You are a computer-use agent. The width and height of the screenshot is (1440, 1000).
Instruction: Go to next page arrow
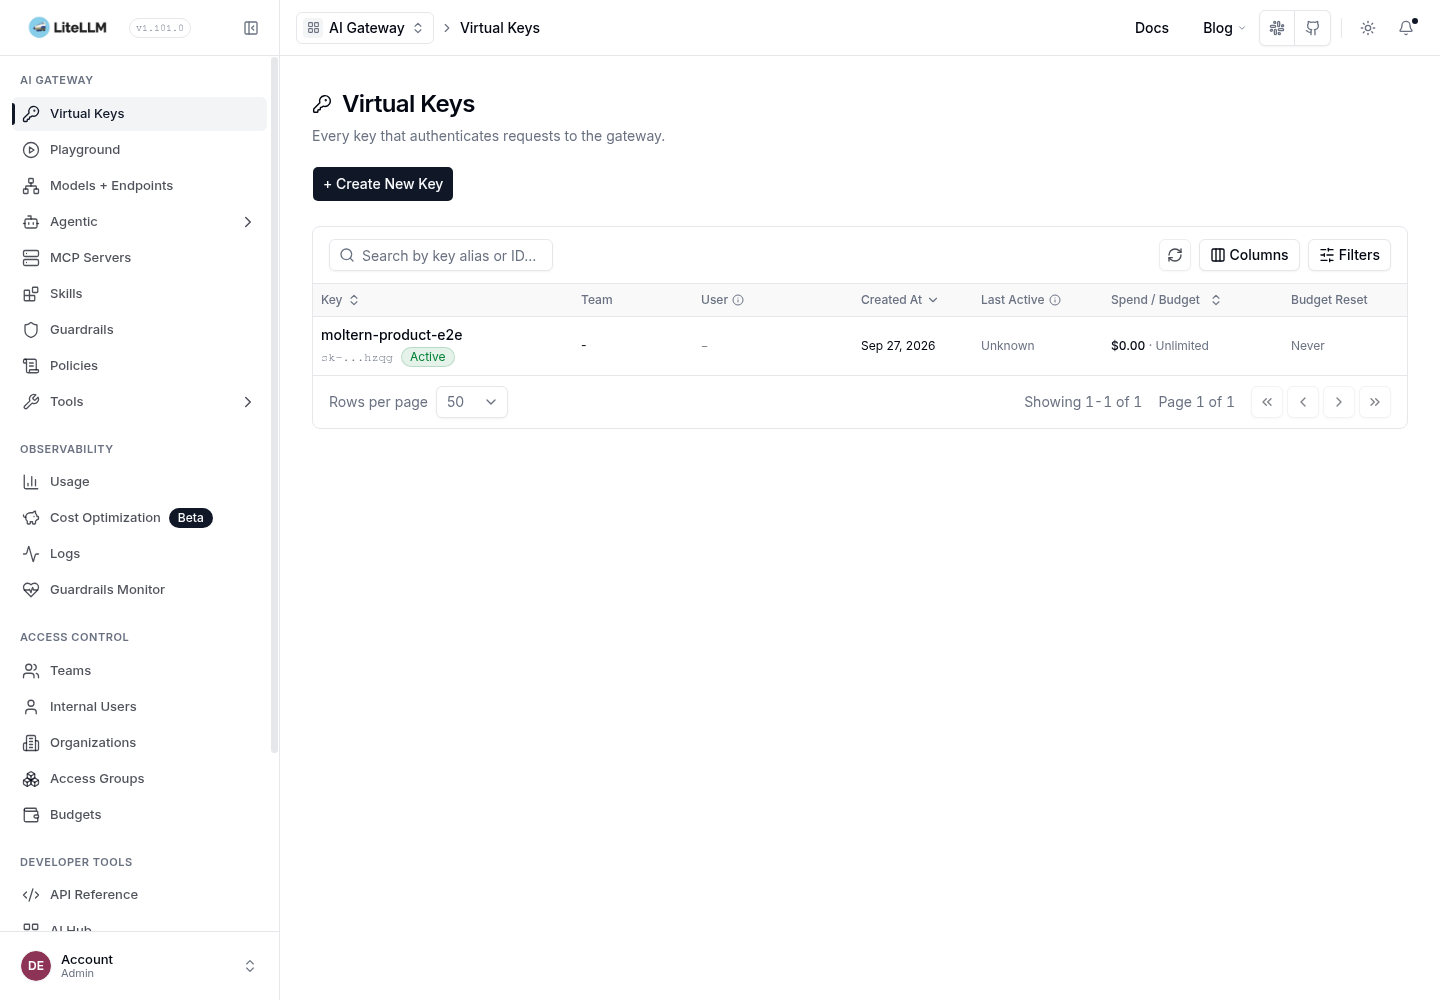click(x=1339, y=402)
